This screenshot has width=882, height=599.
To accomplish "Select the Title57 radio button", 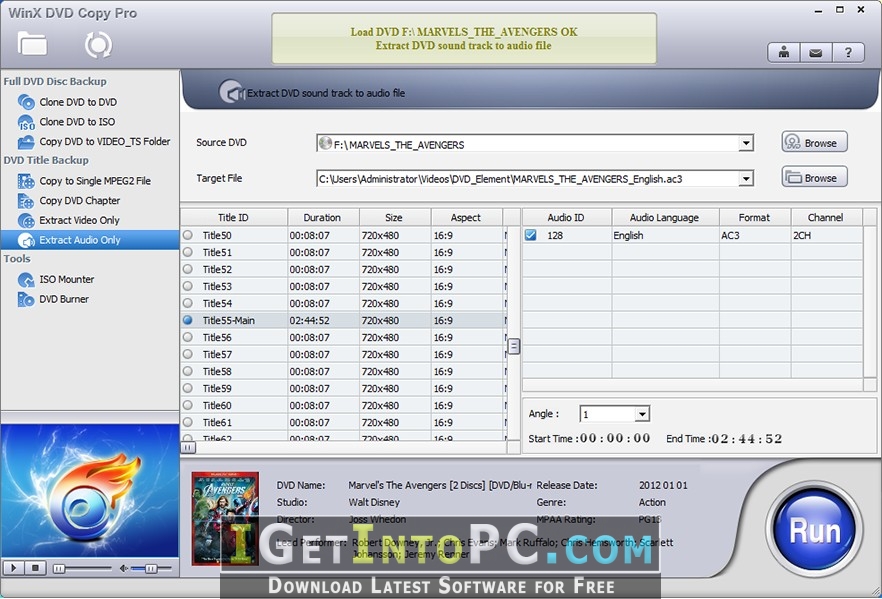I will click(188, 354).
